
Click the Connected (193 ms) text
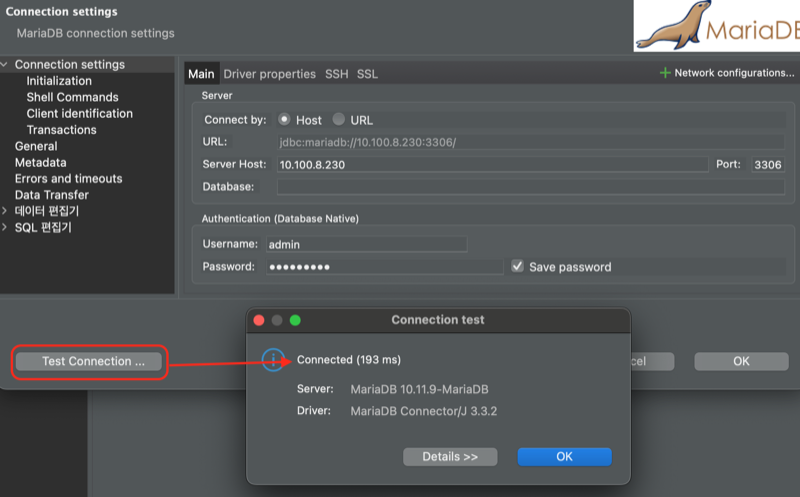pos(349,360)
